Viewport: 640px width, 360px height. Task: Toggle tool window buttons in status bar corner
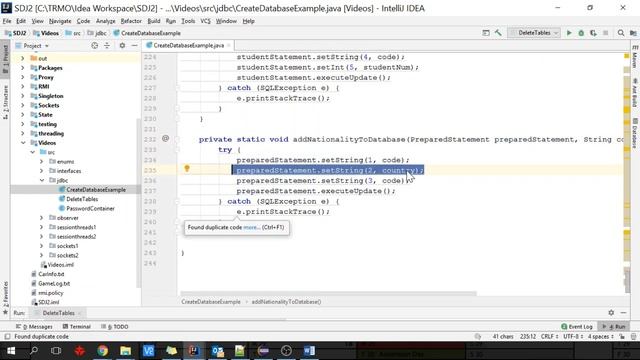coord(7,337)
